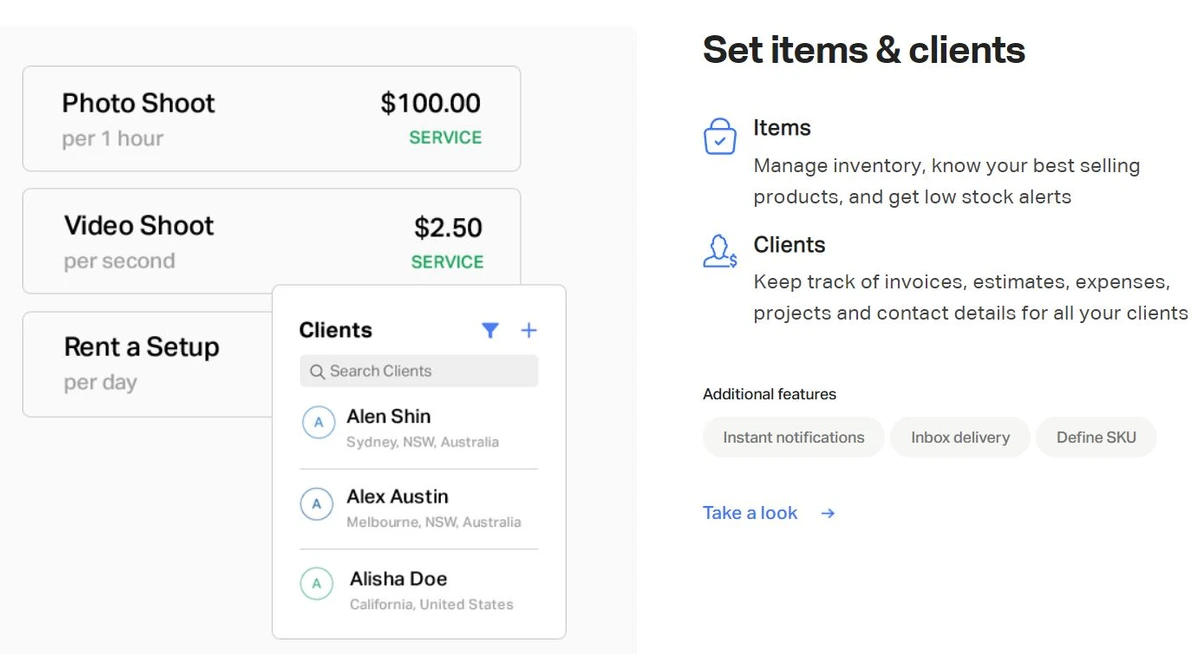Image resolution: width=1200 pixels, height=654 pixels.
Task: Open Alen Shin client entry
Action: 419,427
